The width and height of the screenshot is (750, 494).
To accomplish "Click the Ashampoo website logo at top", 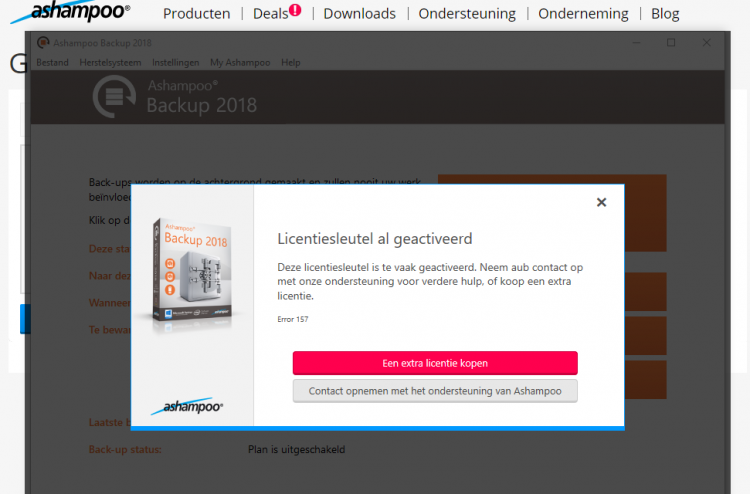I will [x=70, y=11].
